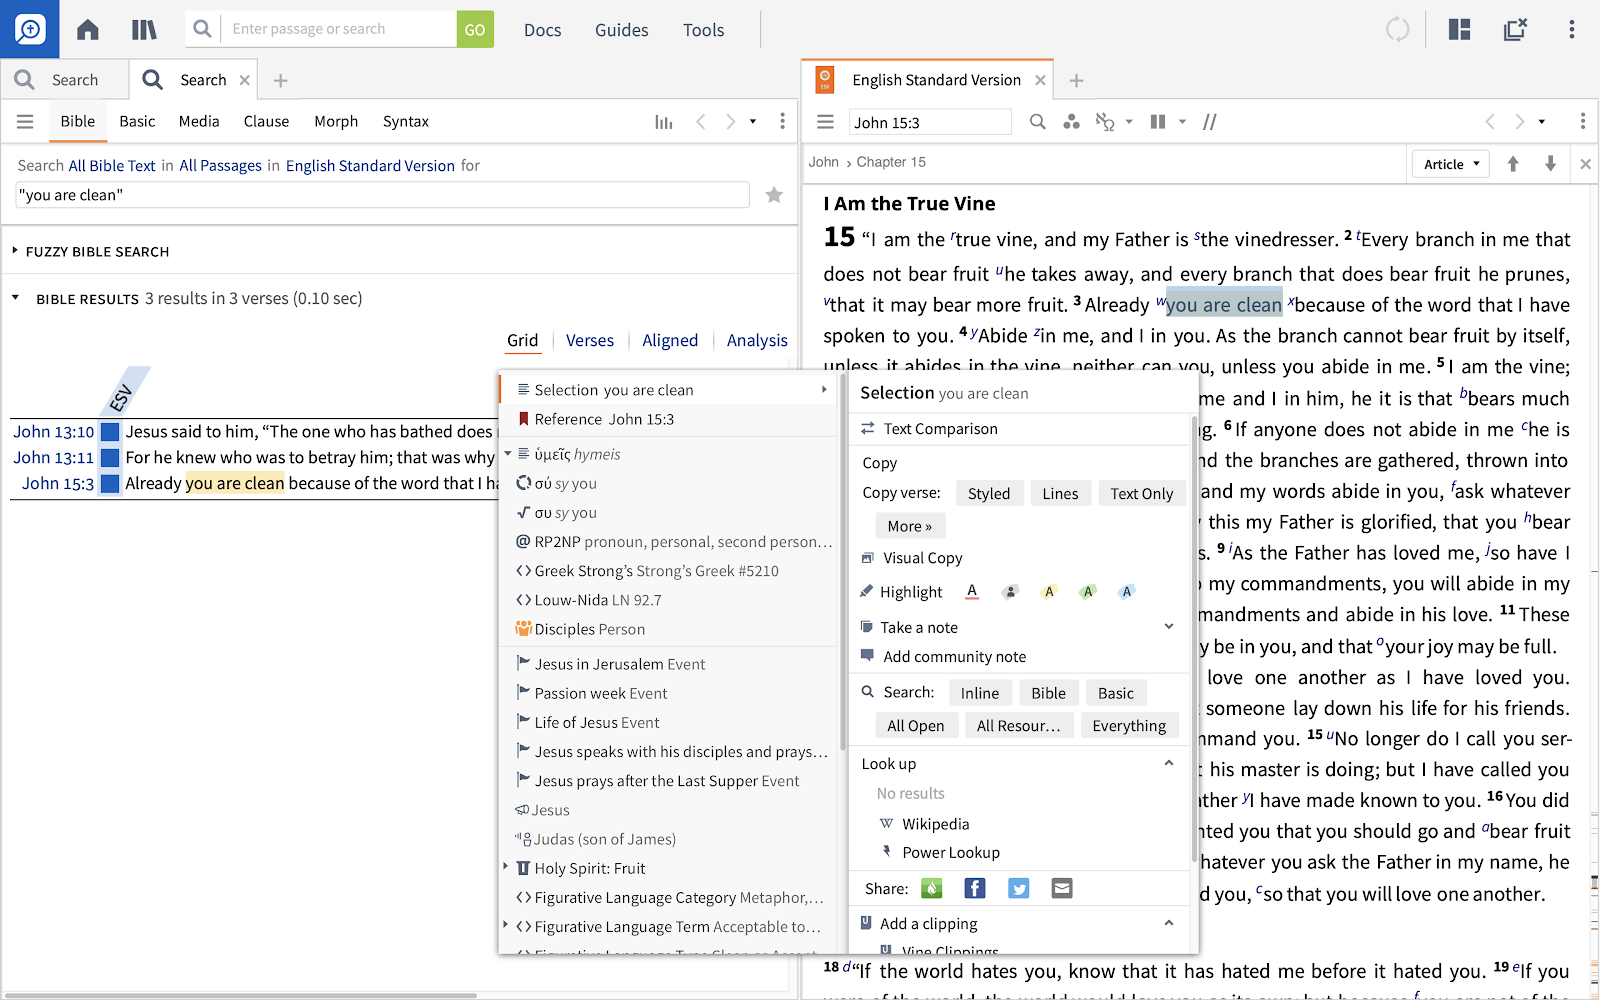Viewport: 1600px width, 1000px height.
Task: Click the More » button
Action: tap(909, 526)
